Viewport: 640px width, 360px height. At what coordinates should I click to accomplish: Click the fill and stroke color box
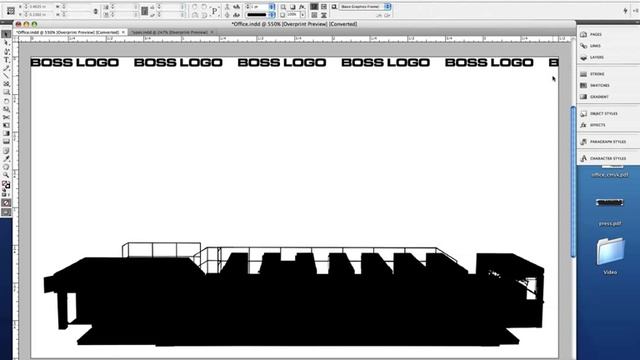[6, 185]
